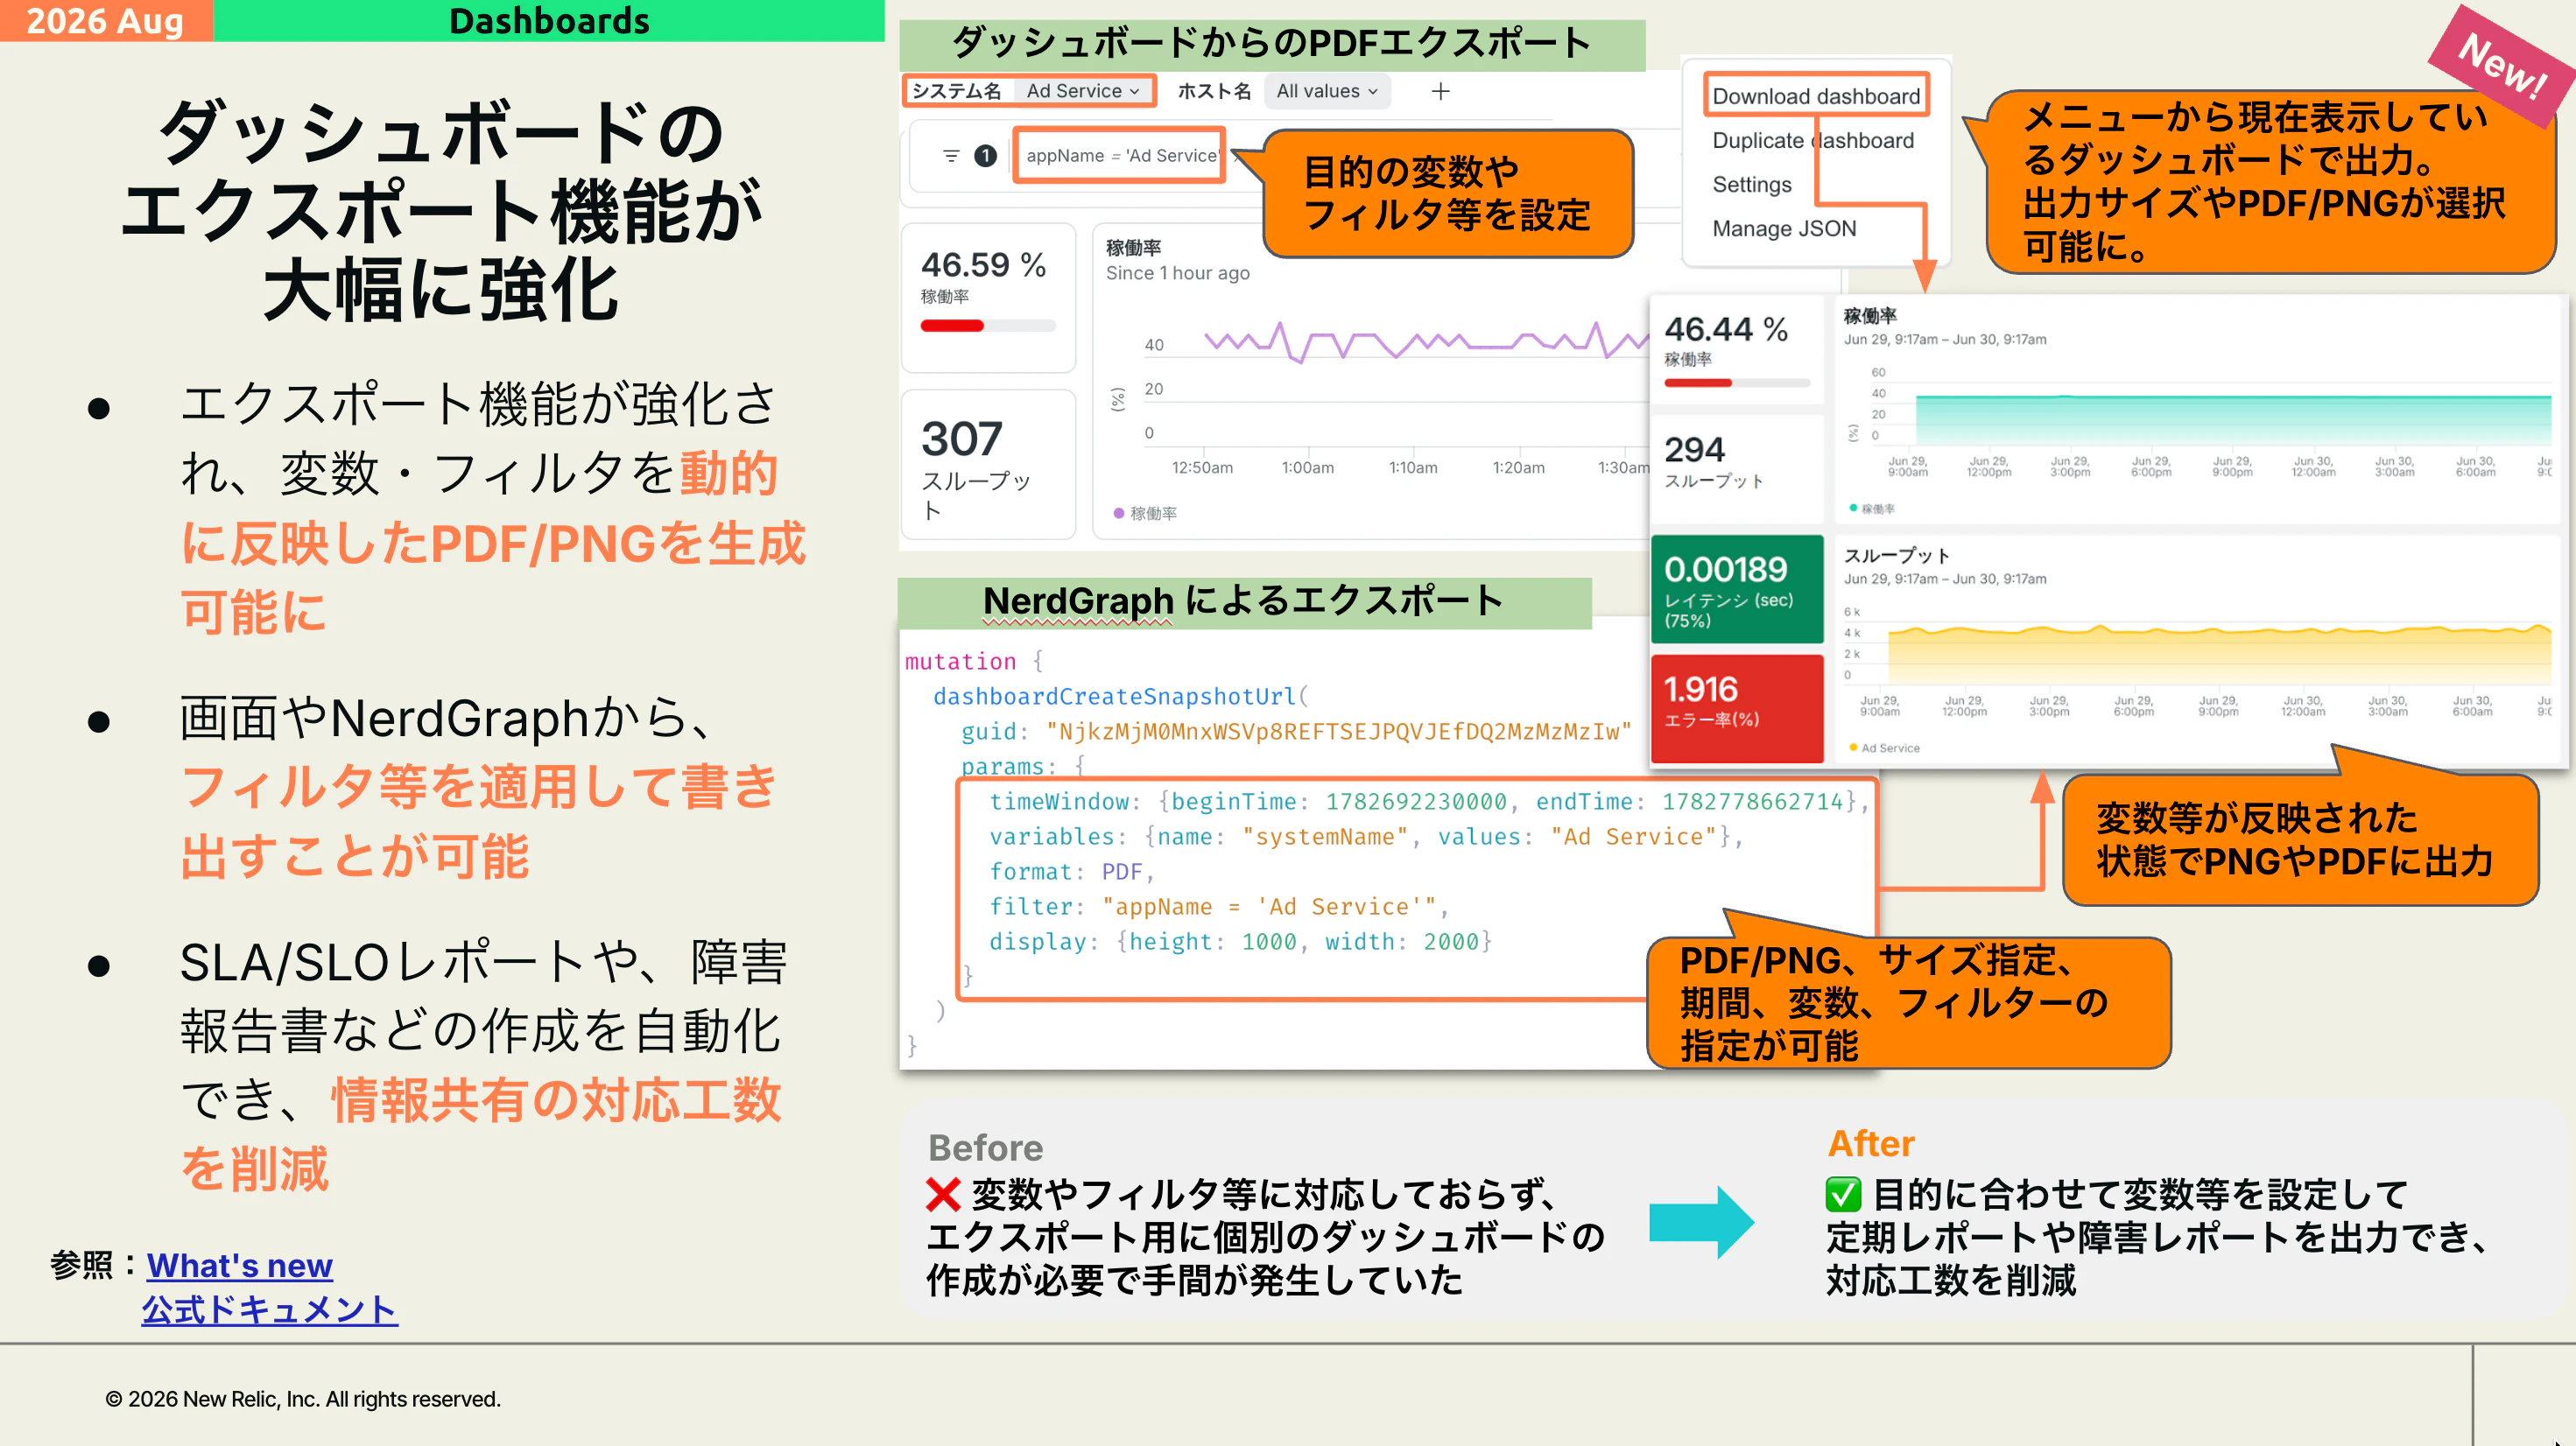Click the guid string value in the code

1339,731
